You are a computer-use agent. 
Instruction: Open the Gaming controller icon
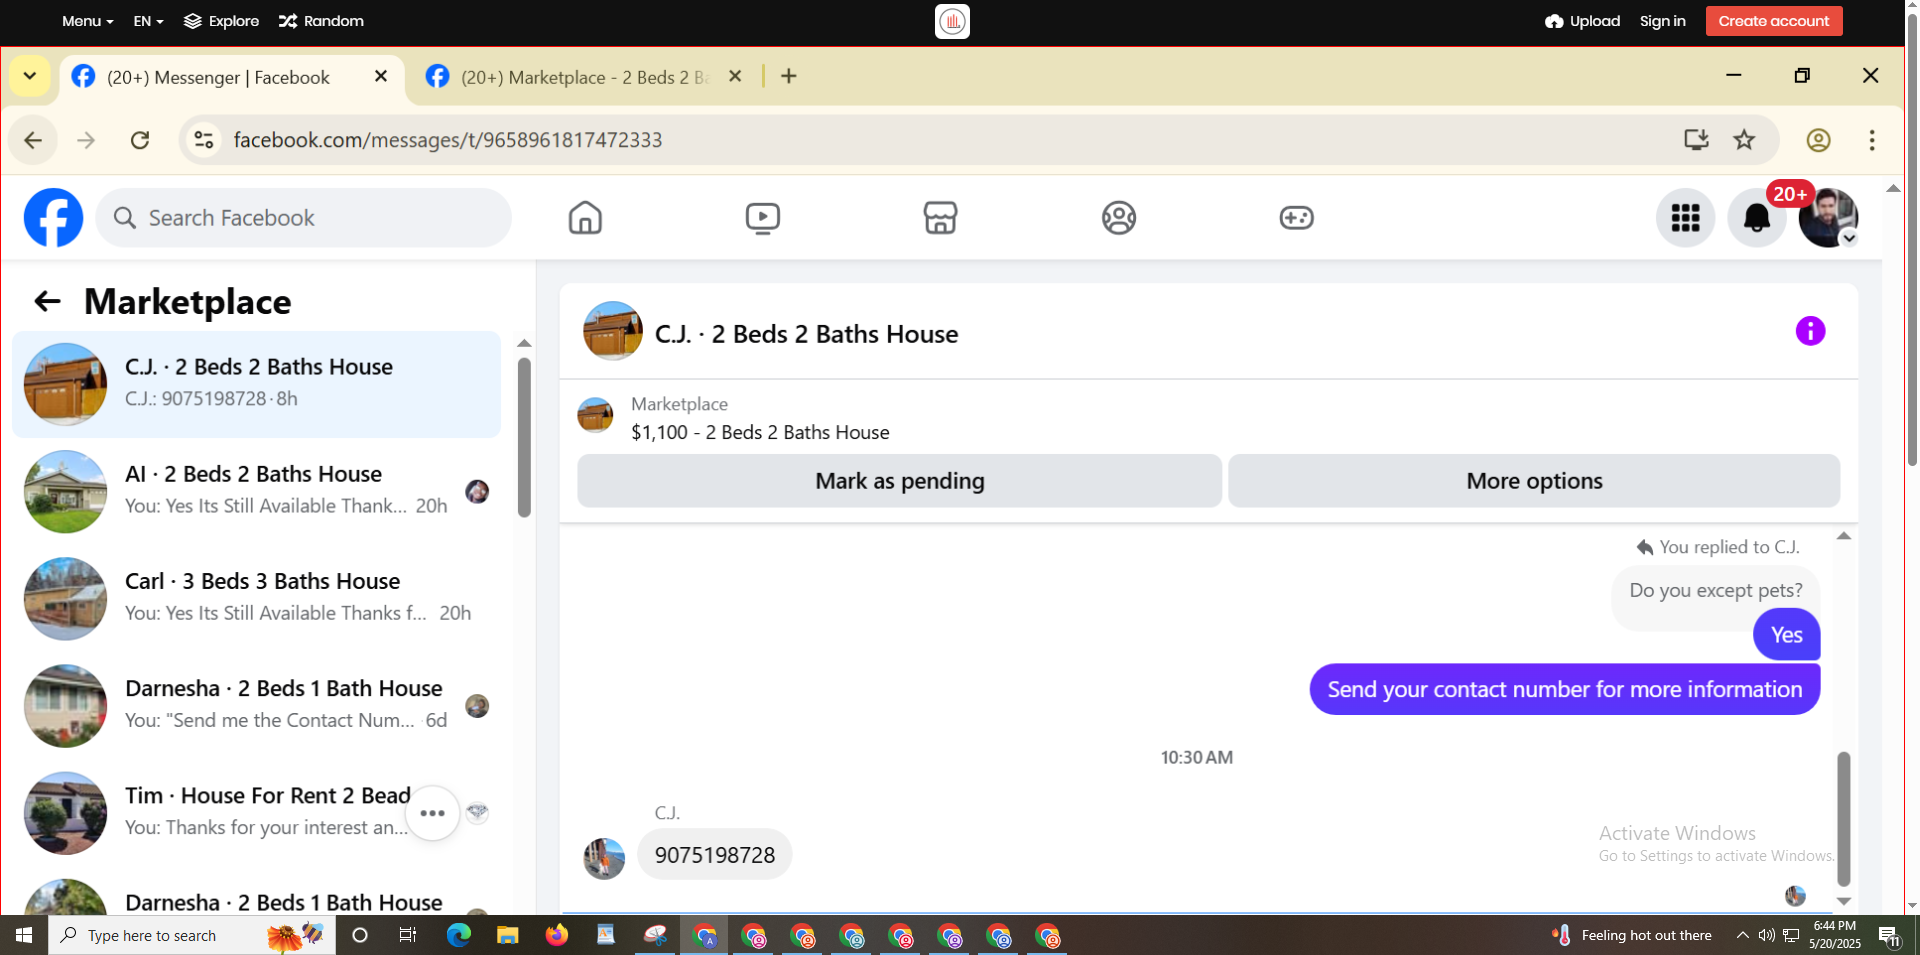click(x=1296, y=217)
